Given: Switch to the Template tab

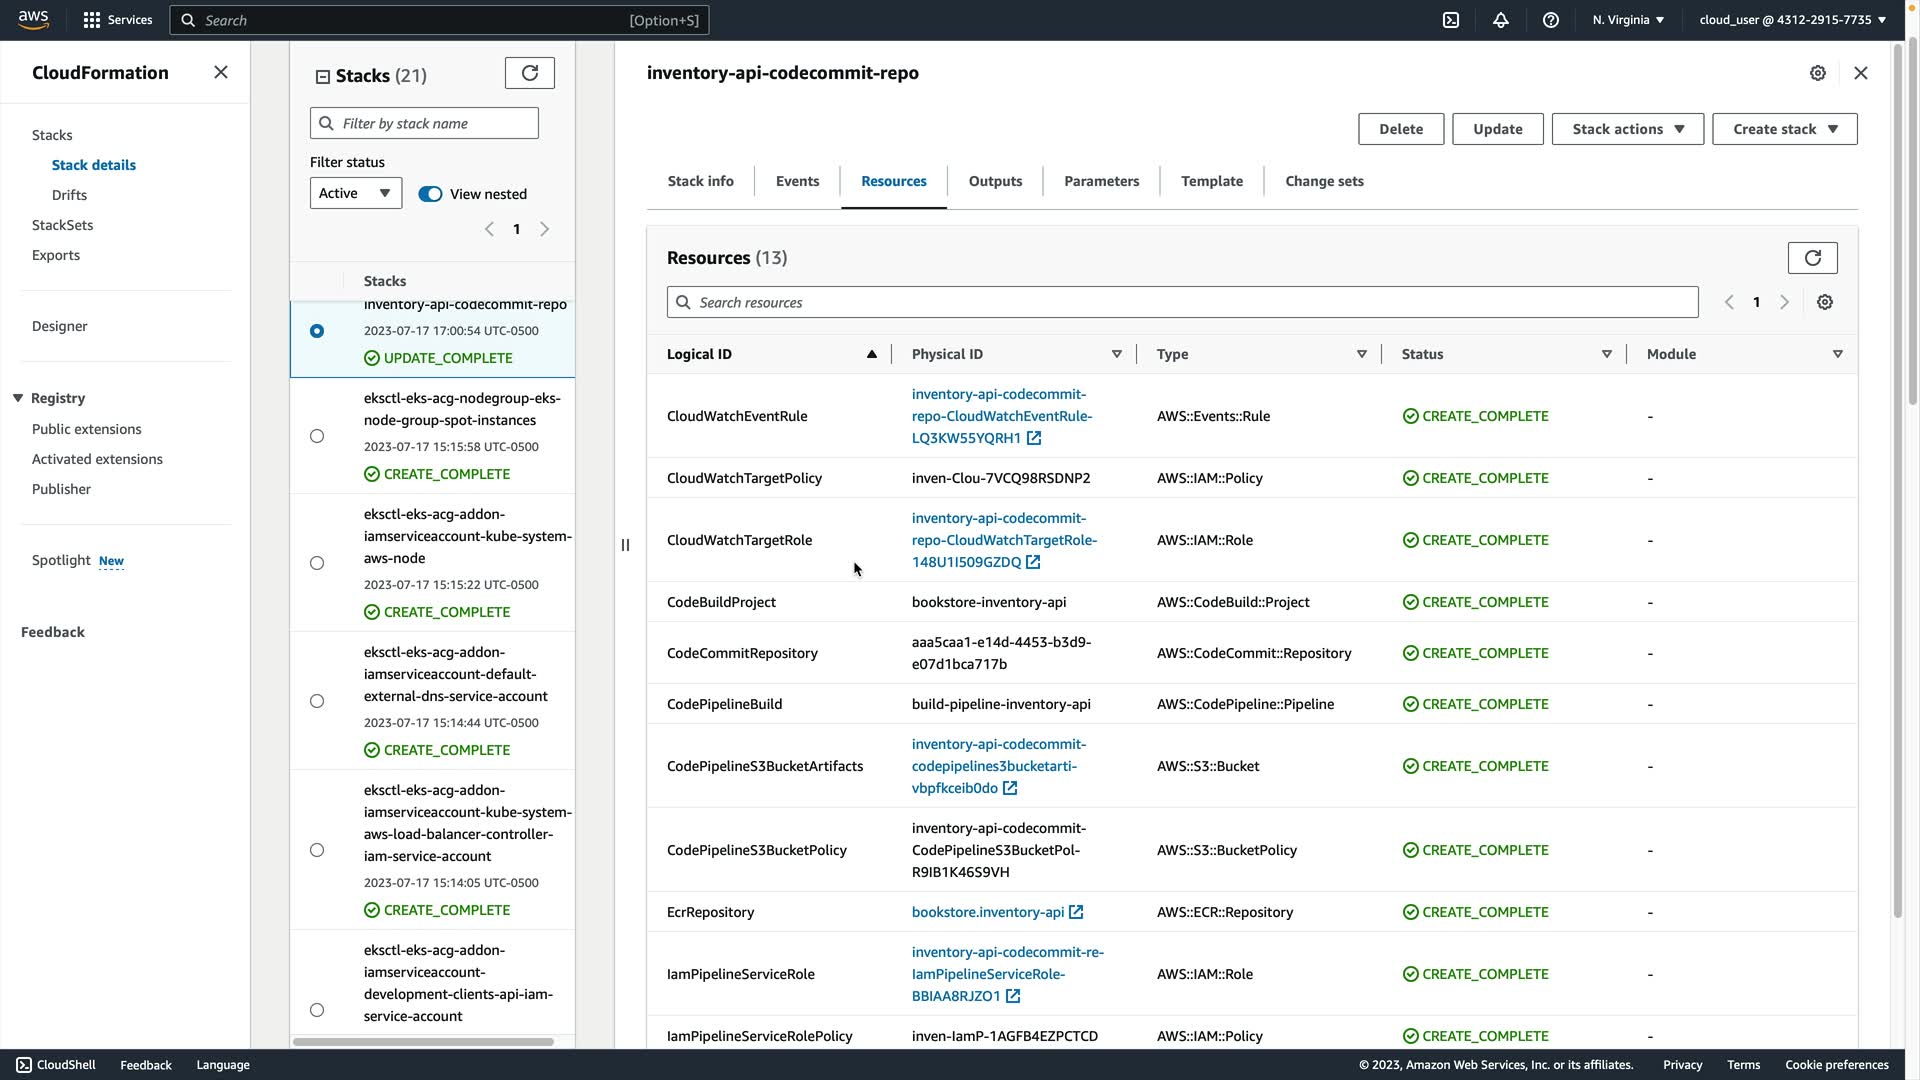Looking at the screenshot, I should pos(1211,181).
